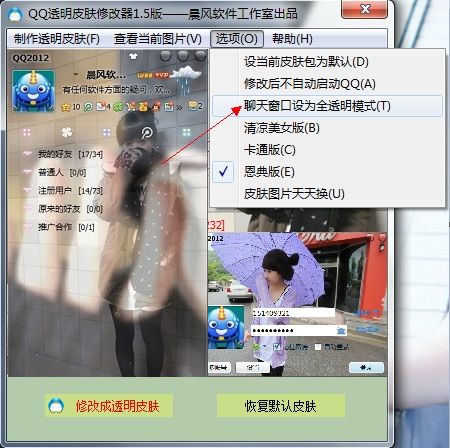This screenshot has height=448, width=450.
Task: Open the message box icon showing 2
Action: [193, 106]
